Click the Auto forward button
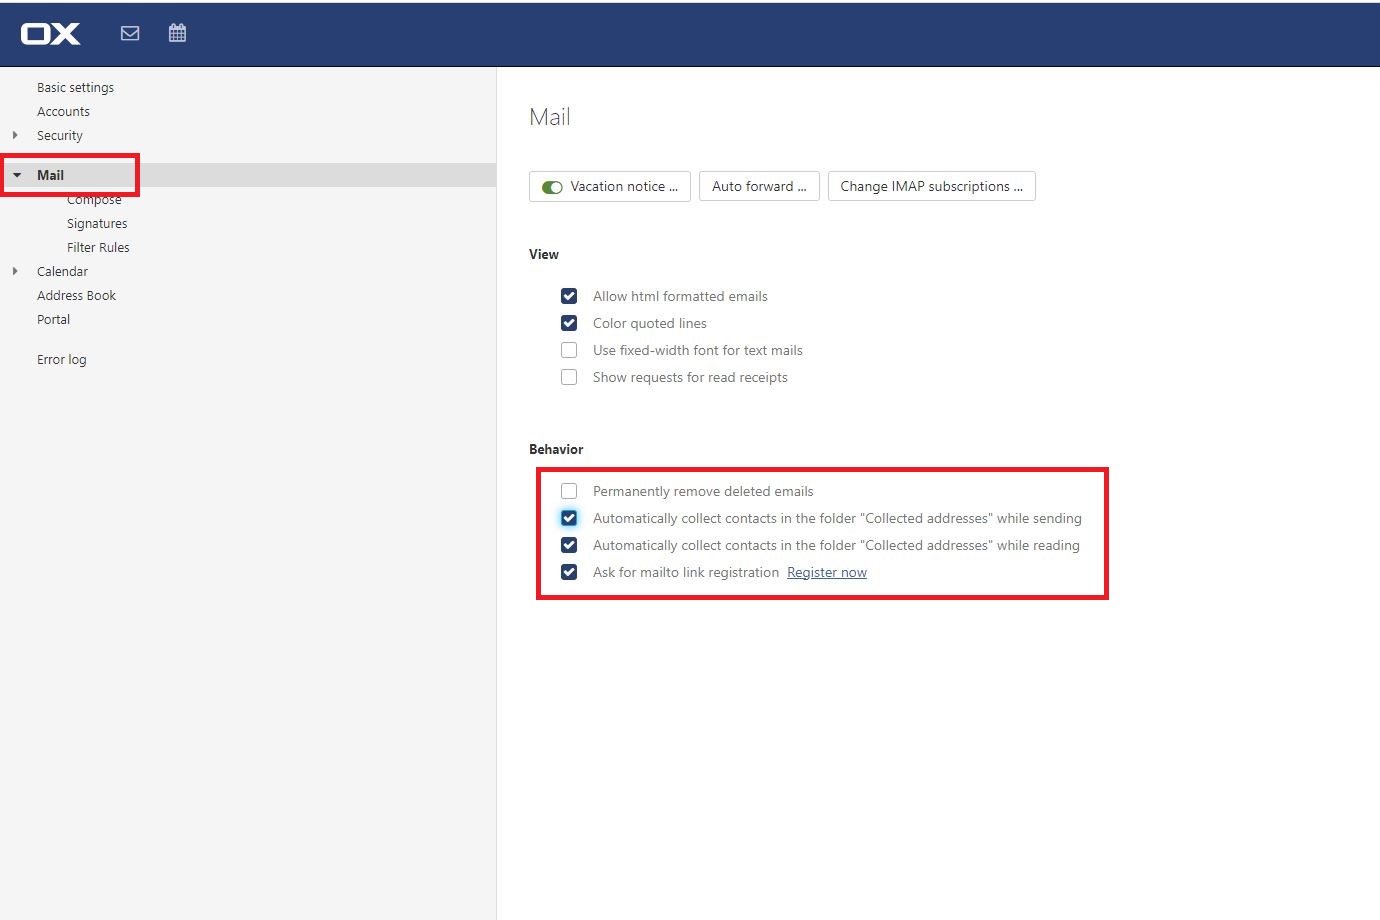The width and height of the screenshot is (1380, 920). click(x=759, y=186)
